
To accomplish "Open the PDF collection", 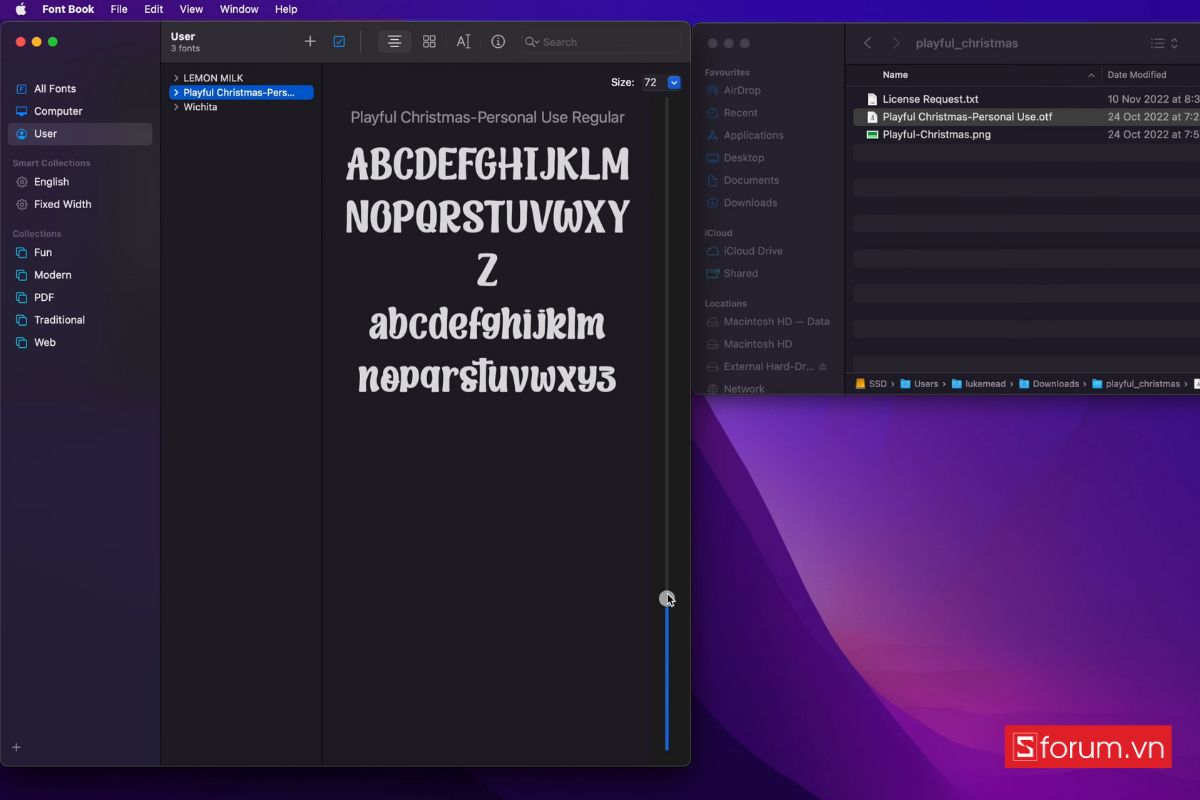I will click(x=80, y=297).
